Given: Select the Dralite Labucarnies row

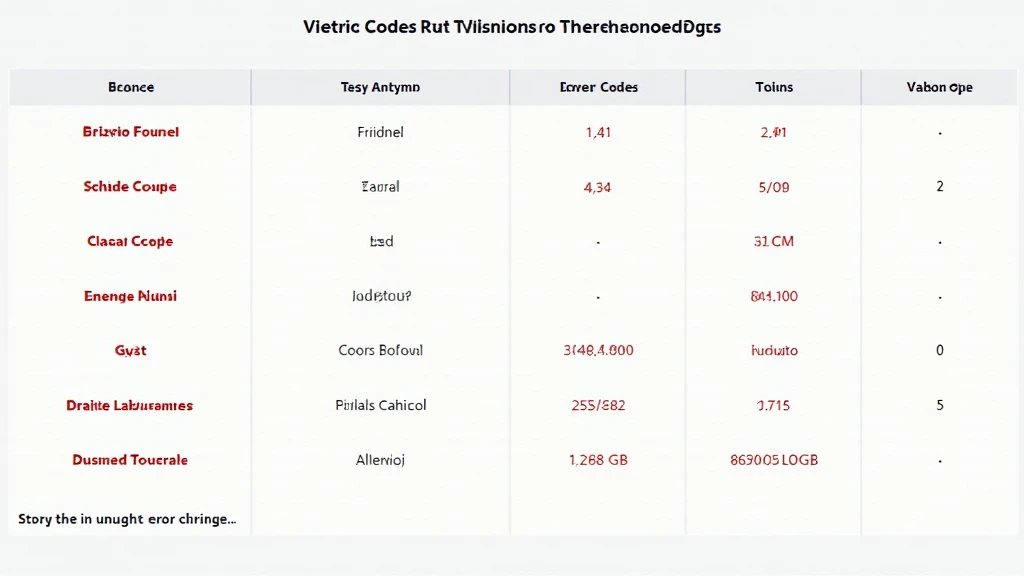Looking at the screenshot, I should pos(130,405).
